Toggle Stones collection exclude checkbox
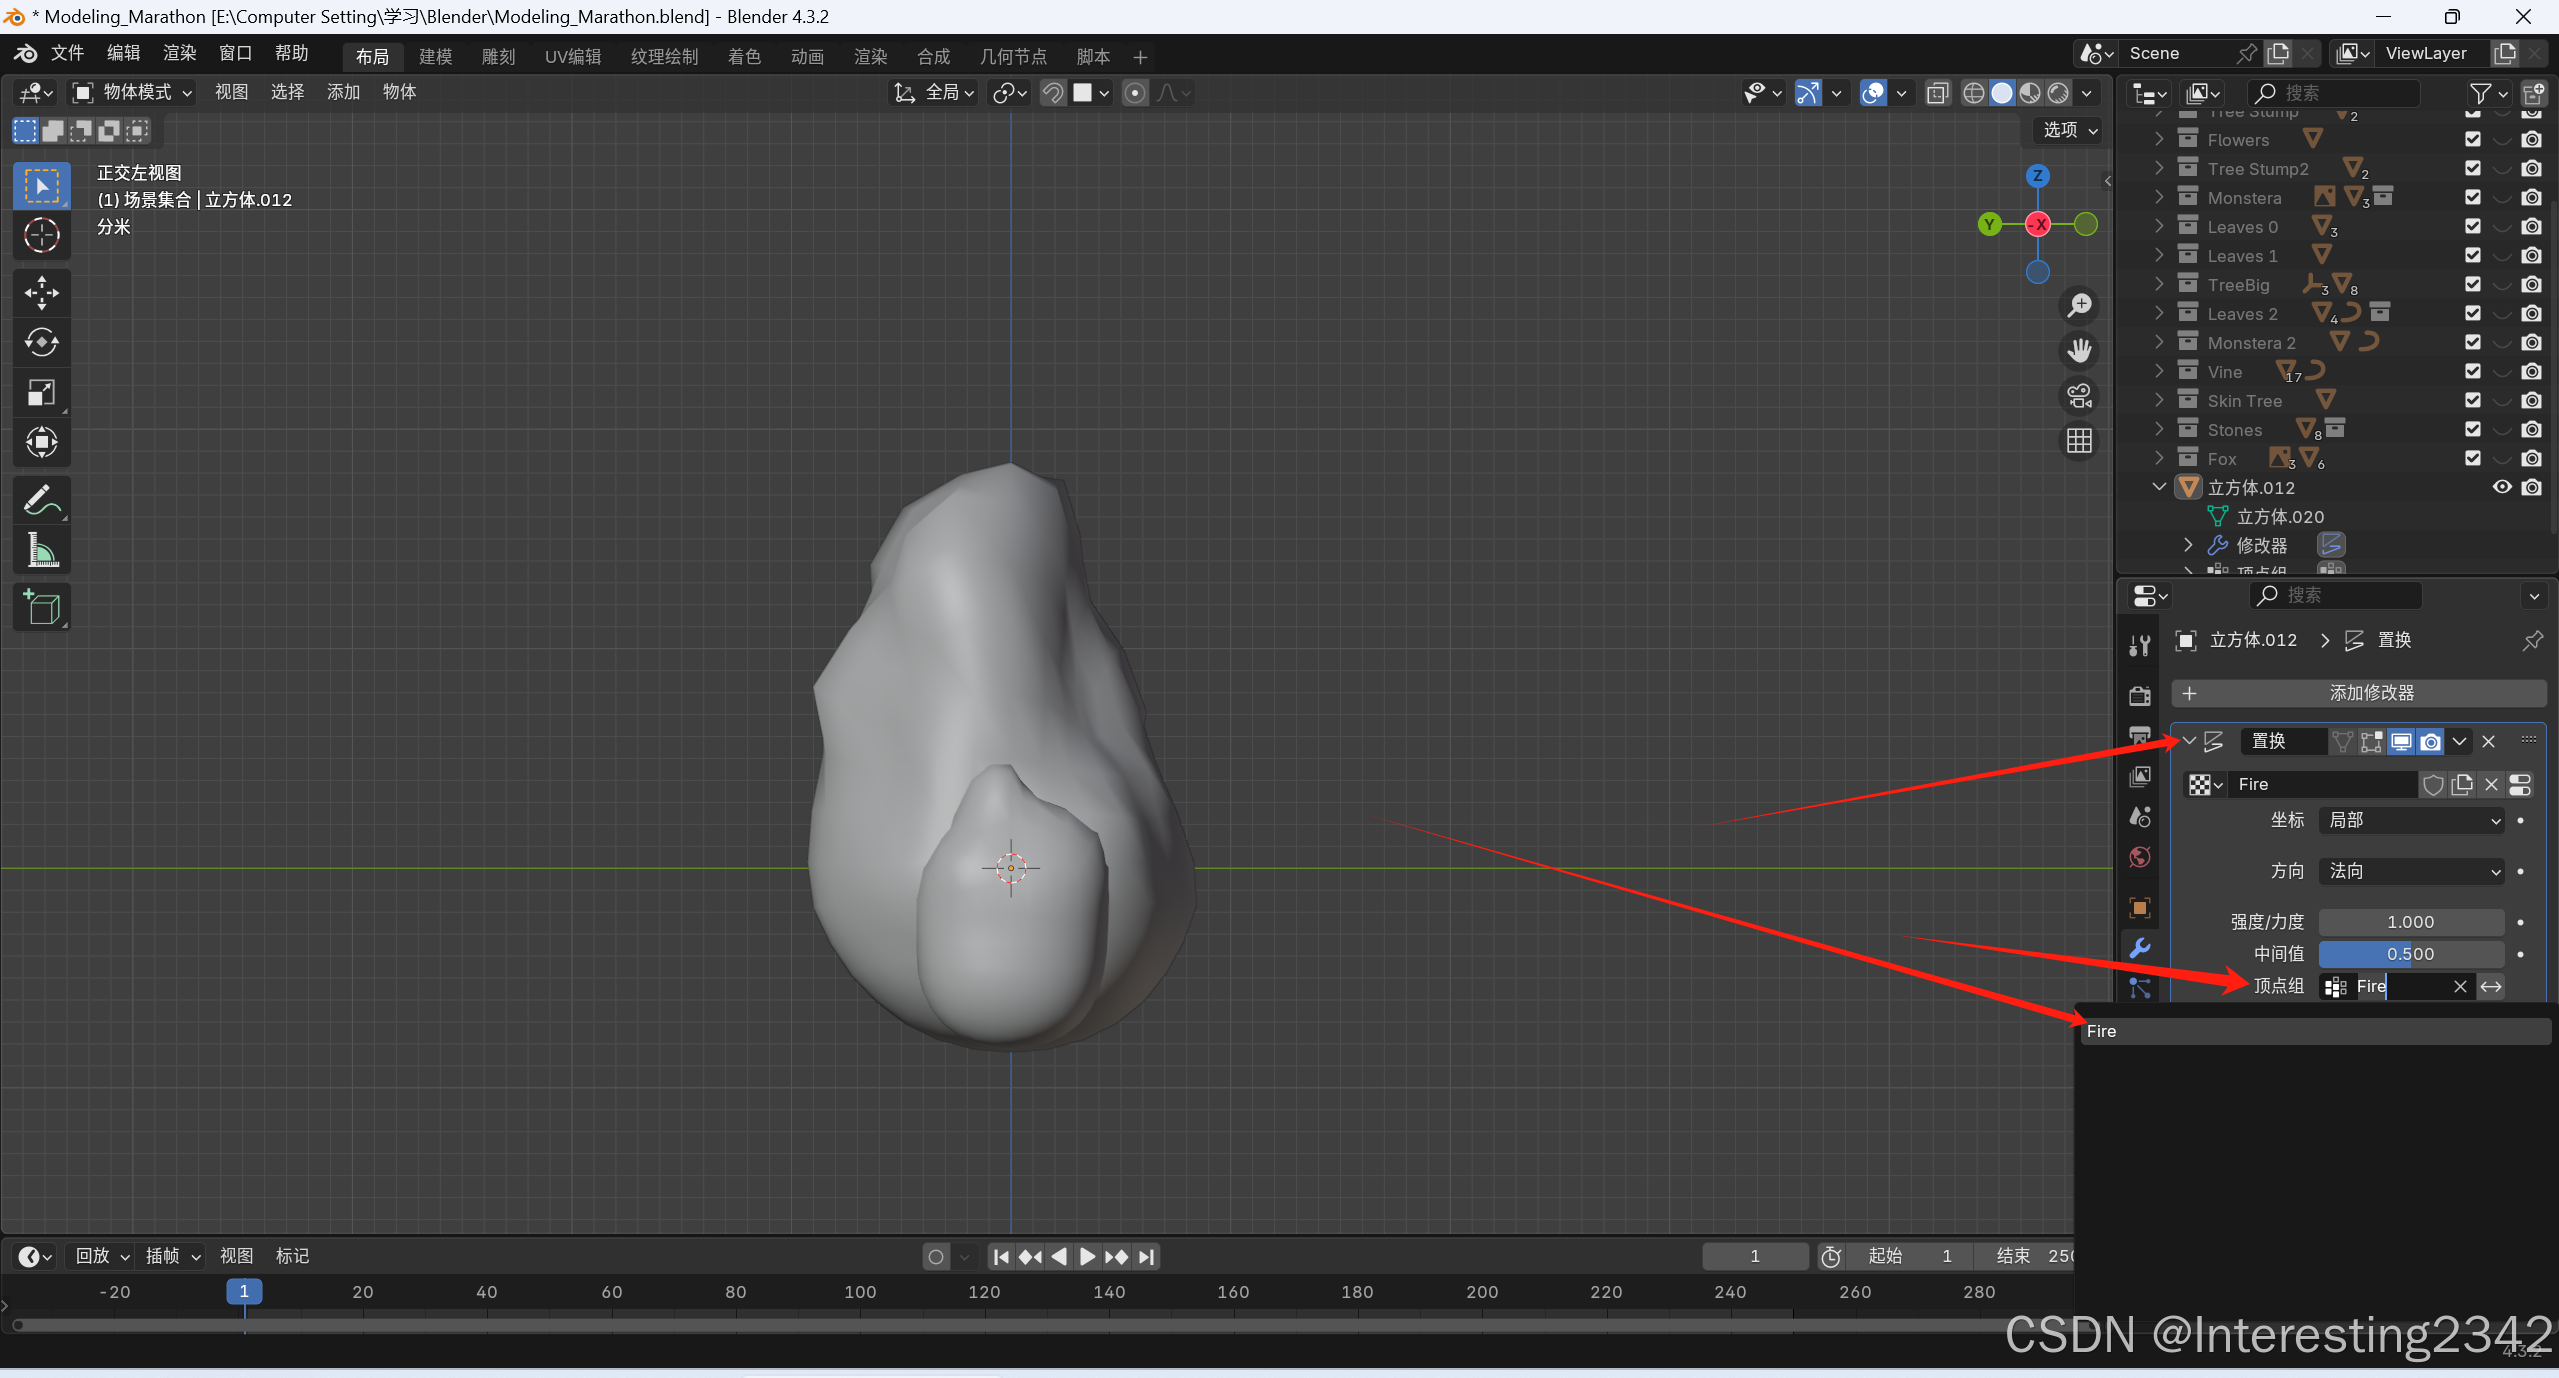 (x=2473, y=429)
